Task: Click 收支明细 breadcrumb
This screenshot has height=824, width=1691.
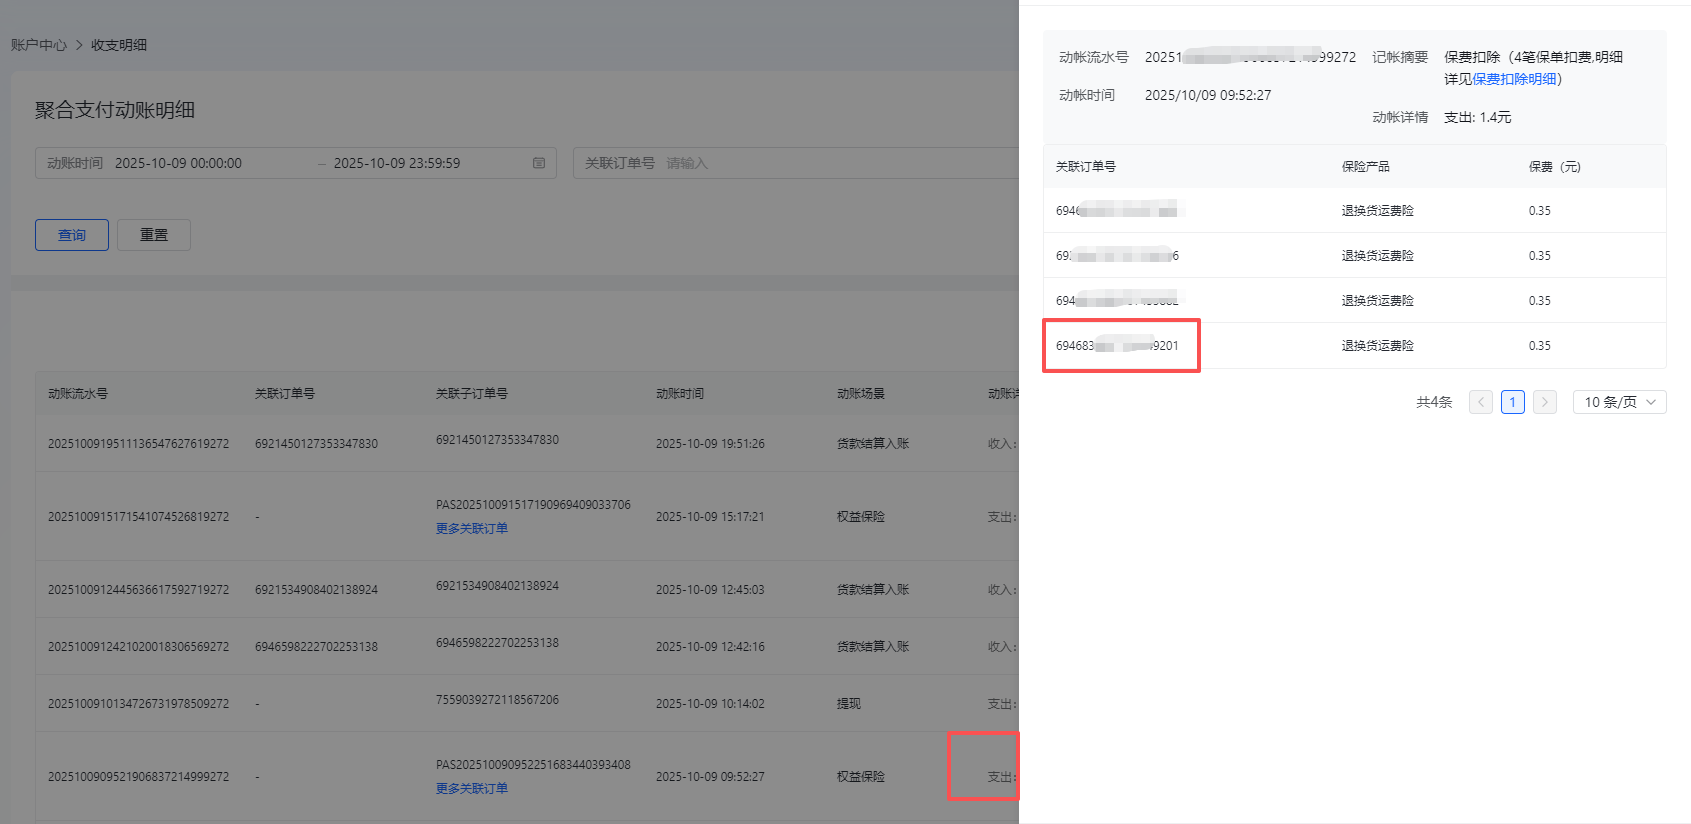Action: pos(119,45)
